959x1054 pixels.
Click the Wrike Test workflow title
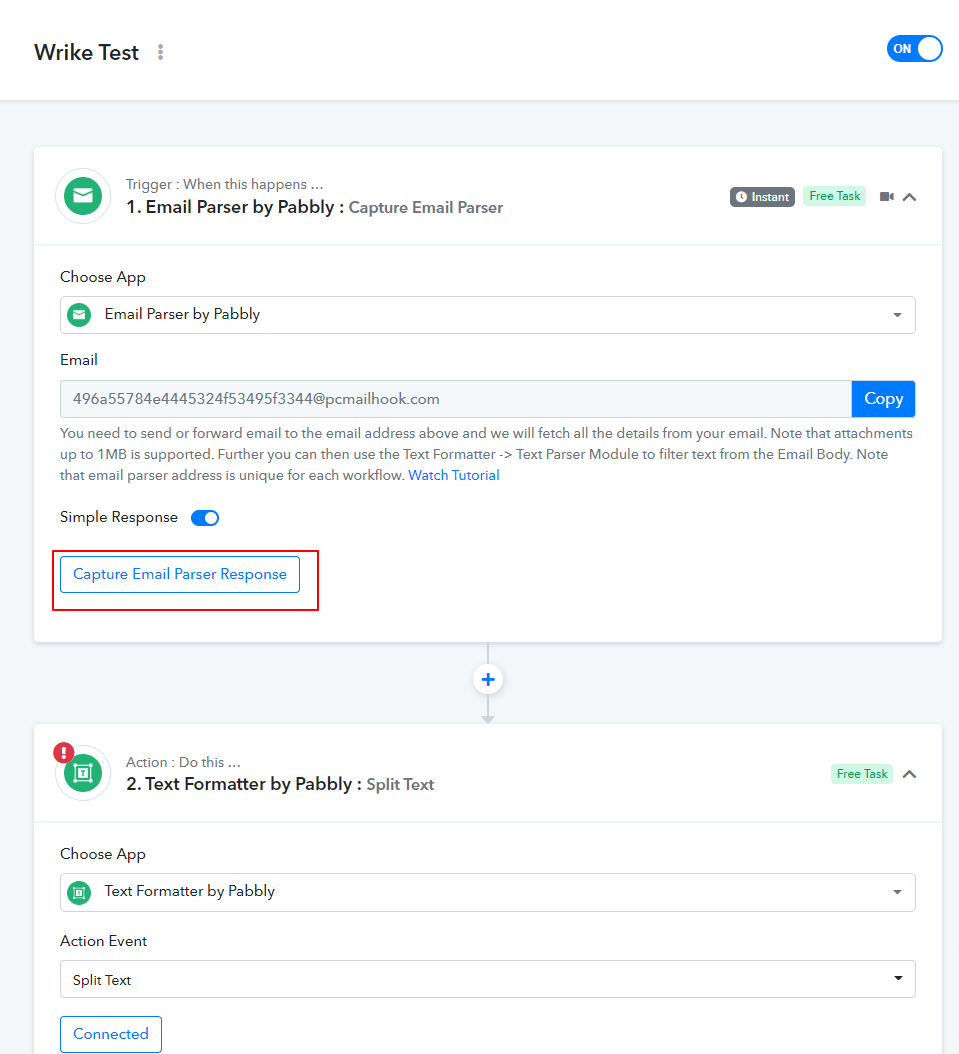87,52
